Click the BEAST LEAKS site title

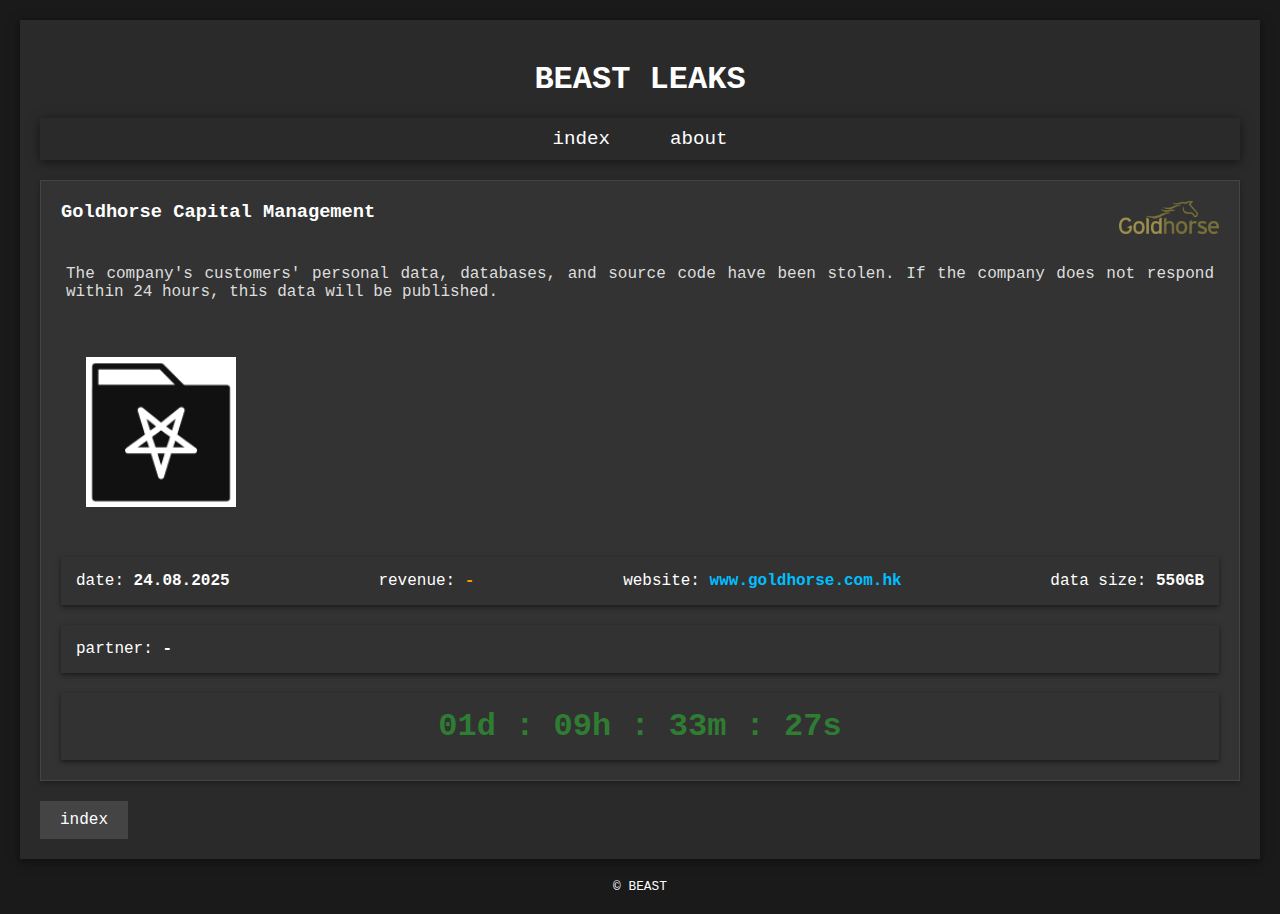(x=640, y=79)
